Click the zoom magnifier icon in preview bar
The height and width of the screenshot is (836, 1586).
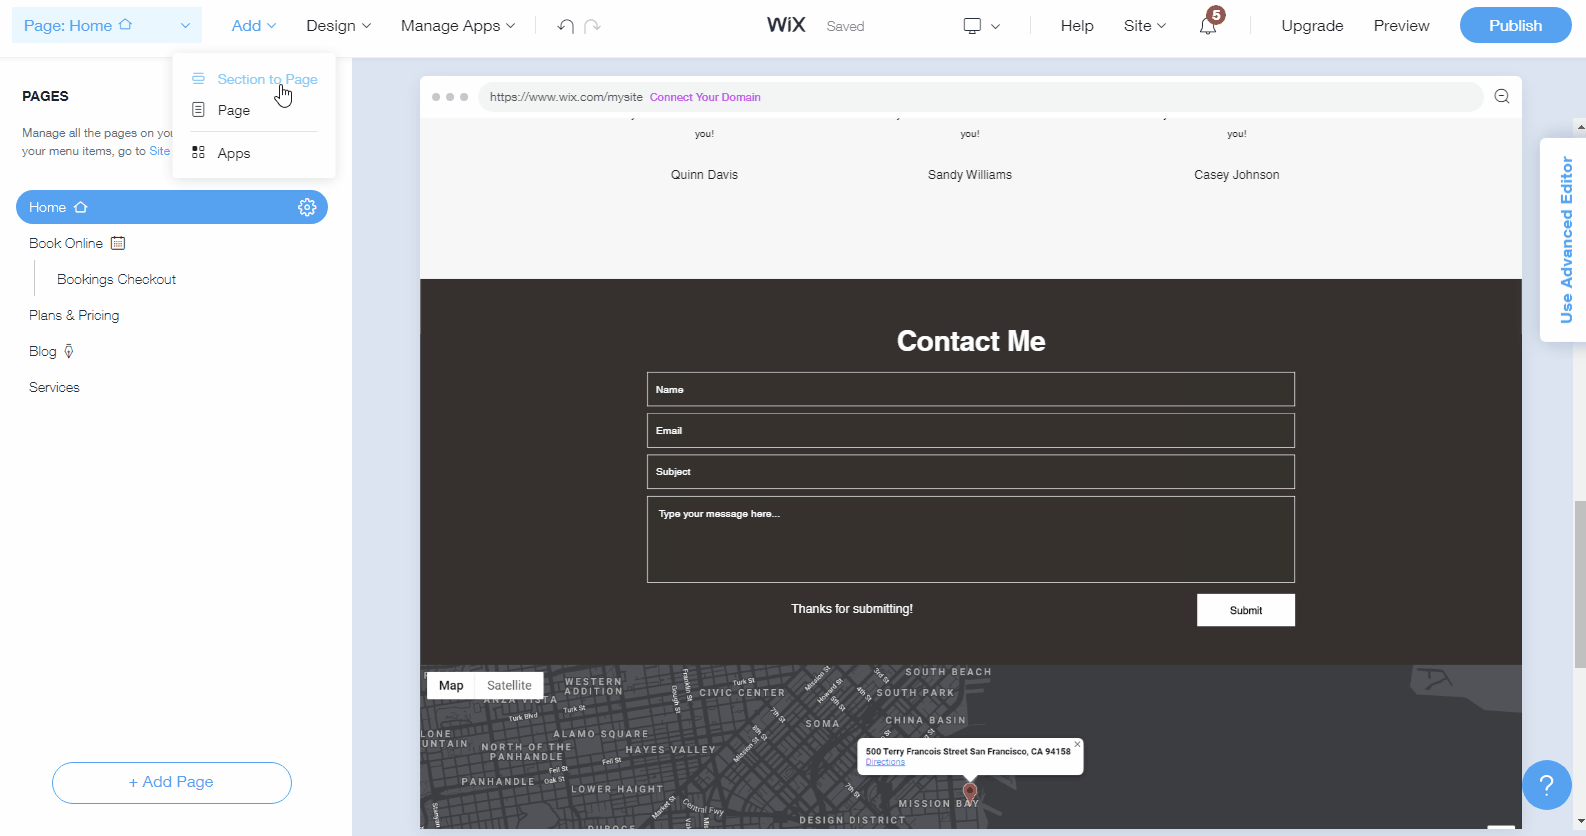point(1501,97)
